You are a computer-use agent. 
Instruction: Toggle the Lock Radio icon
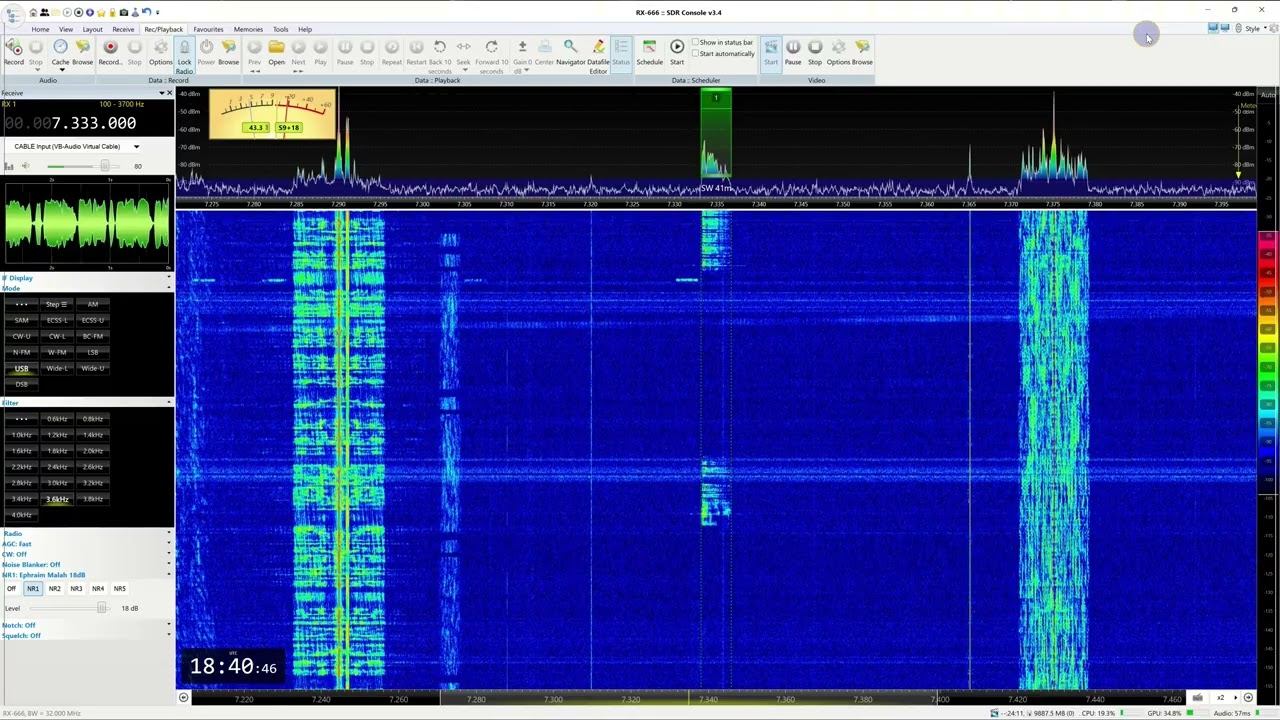click(184, 56)
